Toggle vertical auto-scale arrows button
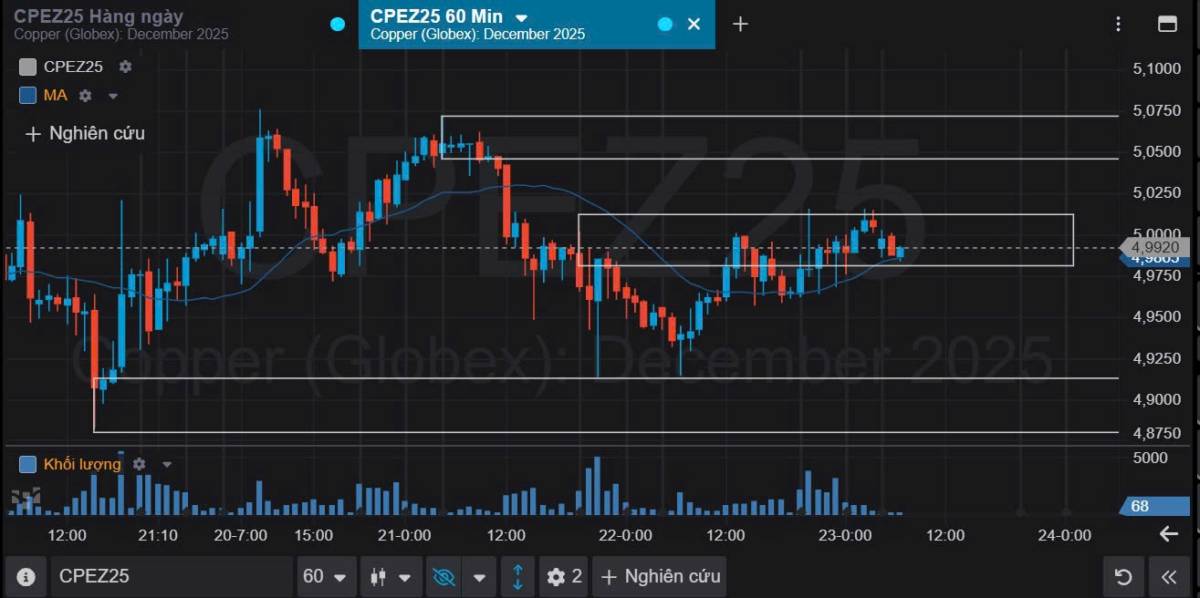 click(x=518, y=577)
